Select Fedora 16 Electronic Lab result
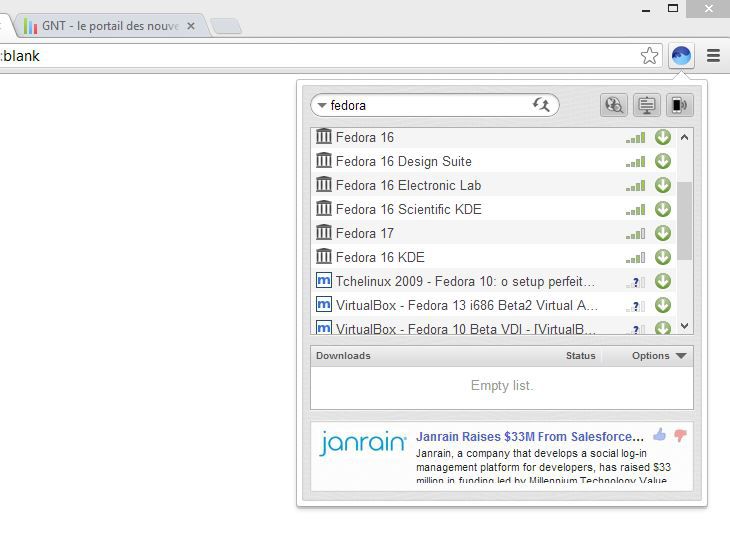The height and width of the screenshot is (555, 730). click(x=493, y=185)
